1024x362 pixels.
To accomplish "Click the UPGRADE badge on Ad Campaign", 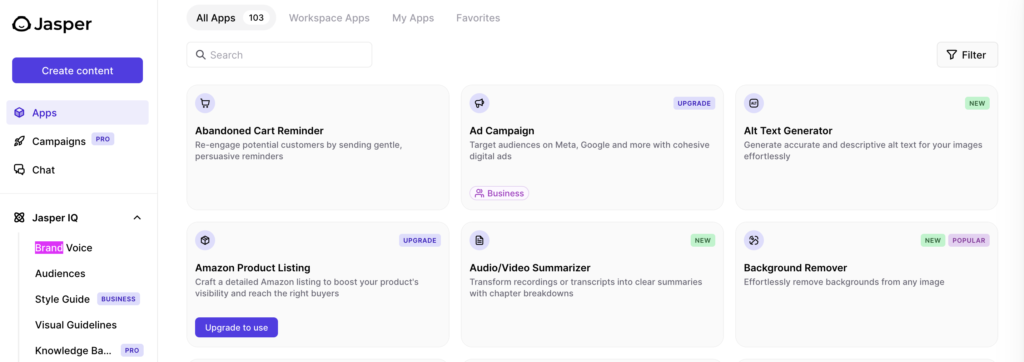I will pos(694,103).
